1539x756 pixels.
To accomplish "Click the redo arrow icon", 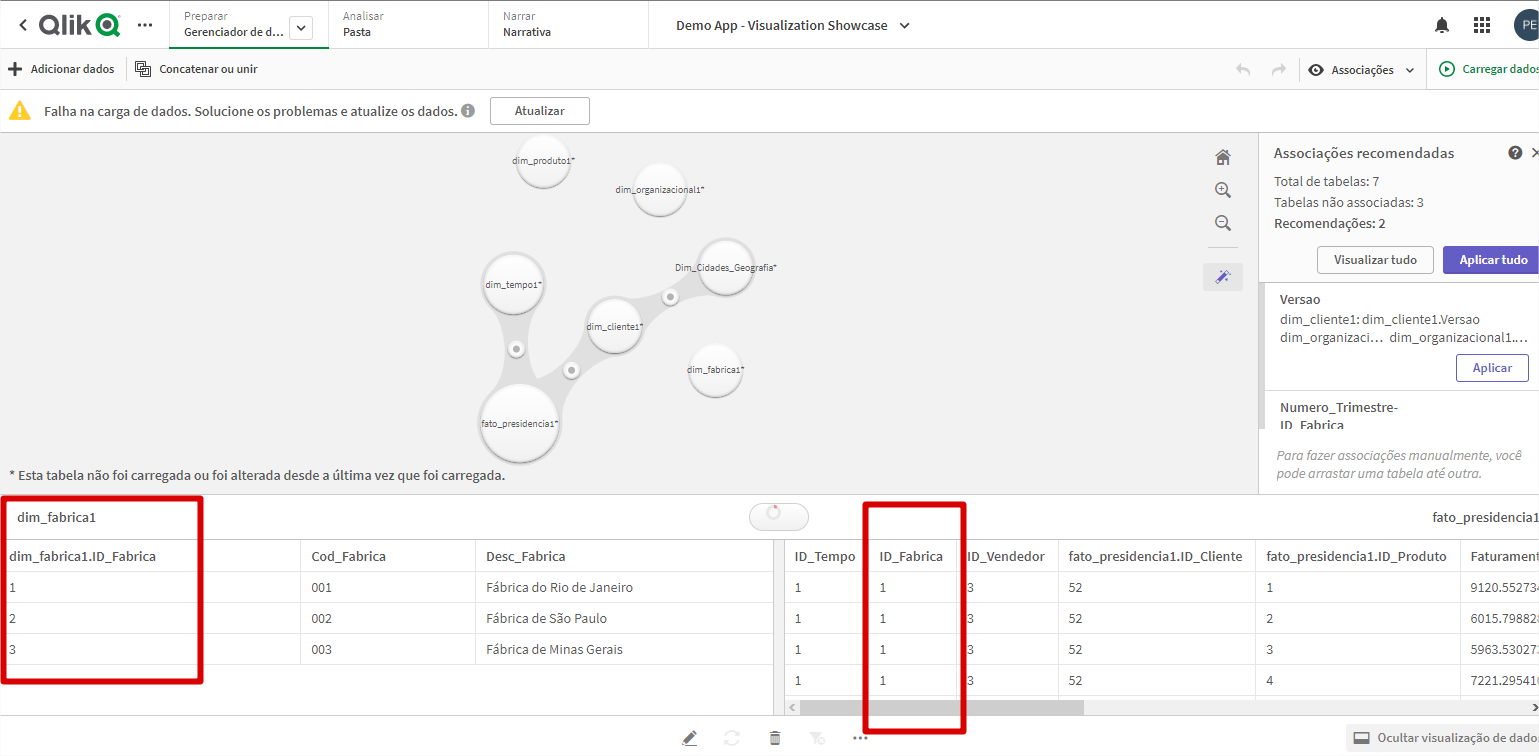I will (1278, 69).
